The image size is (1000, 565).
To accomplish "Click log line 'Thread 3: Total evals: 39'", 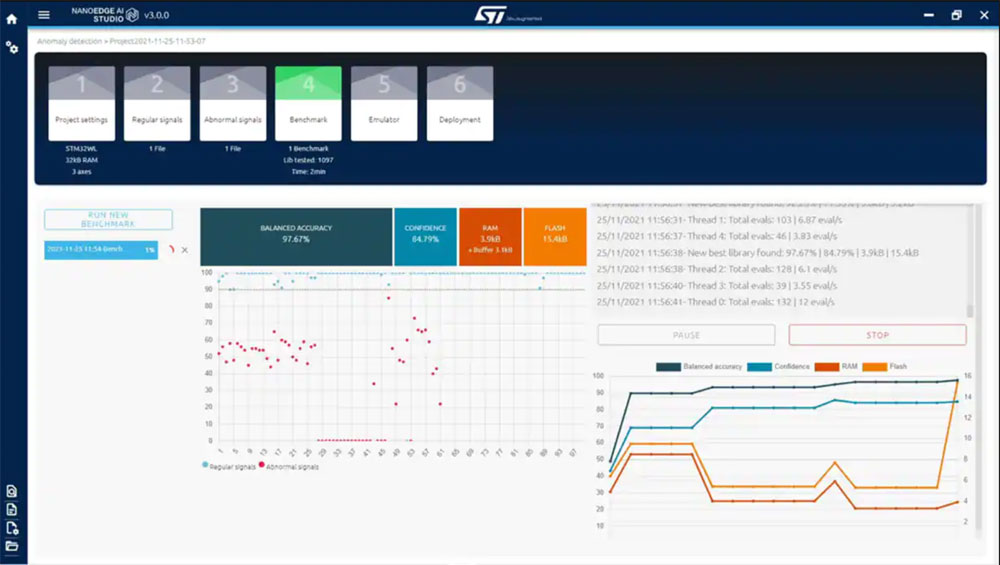I will pyautogui.click(x=717, y=286).
